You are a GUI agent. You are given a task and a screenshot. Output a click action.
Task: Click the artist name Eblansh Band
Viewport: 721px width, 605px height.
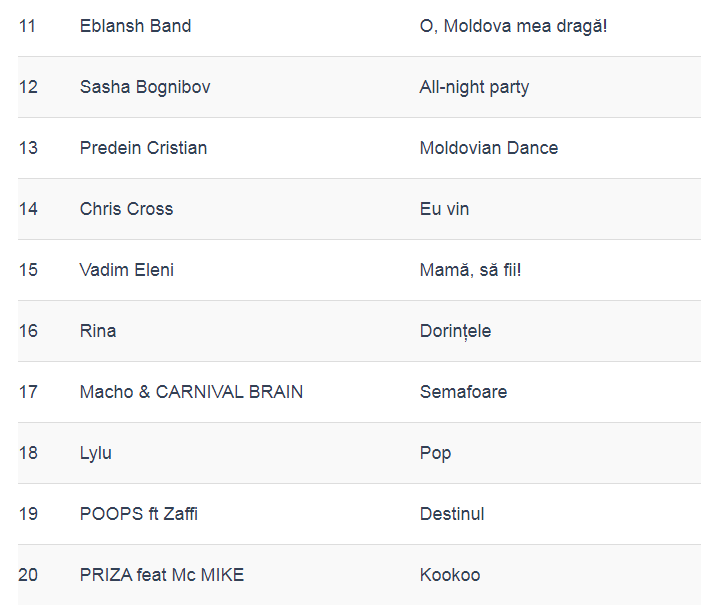click(135, 26)
